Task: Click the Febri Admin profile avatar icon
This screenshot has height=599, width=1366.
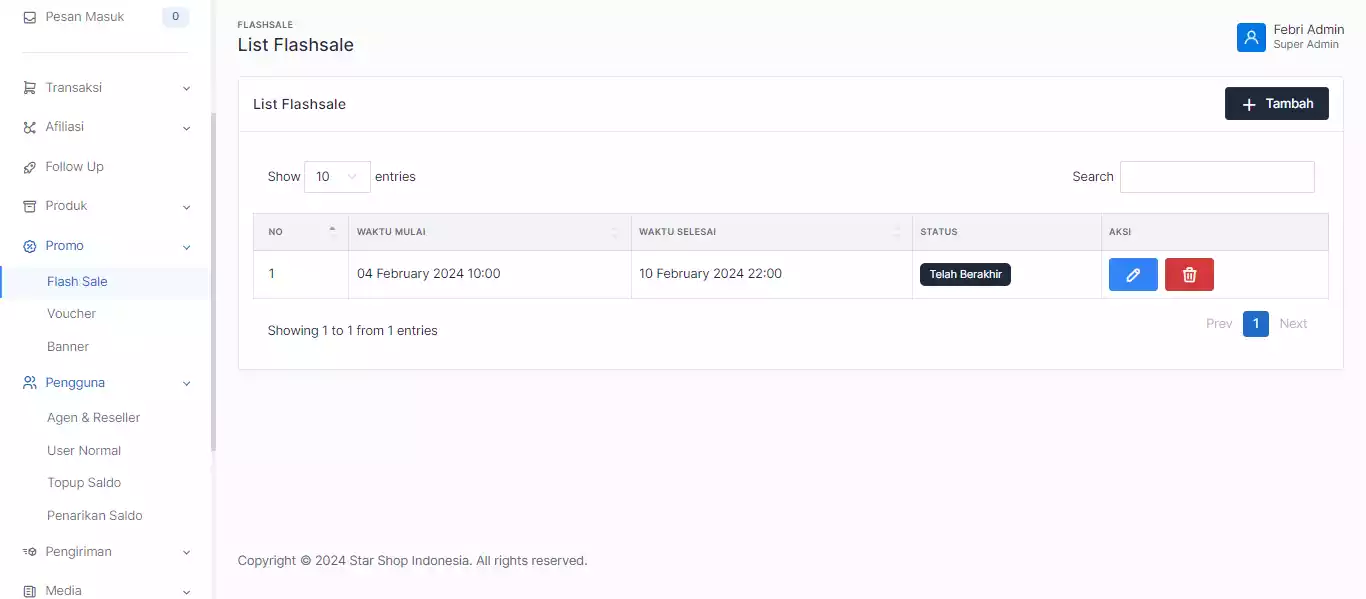Action: 1251,37
